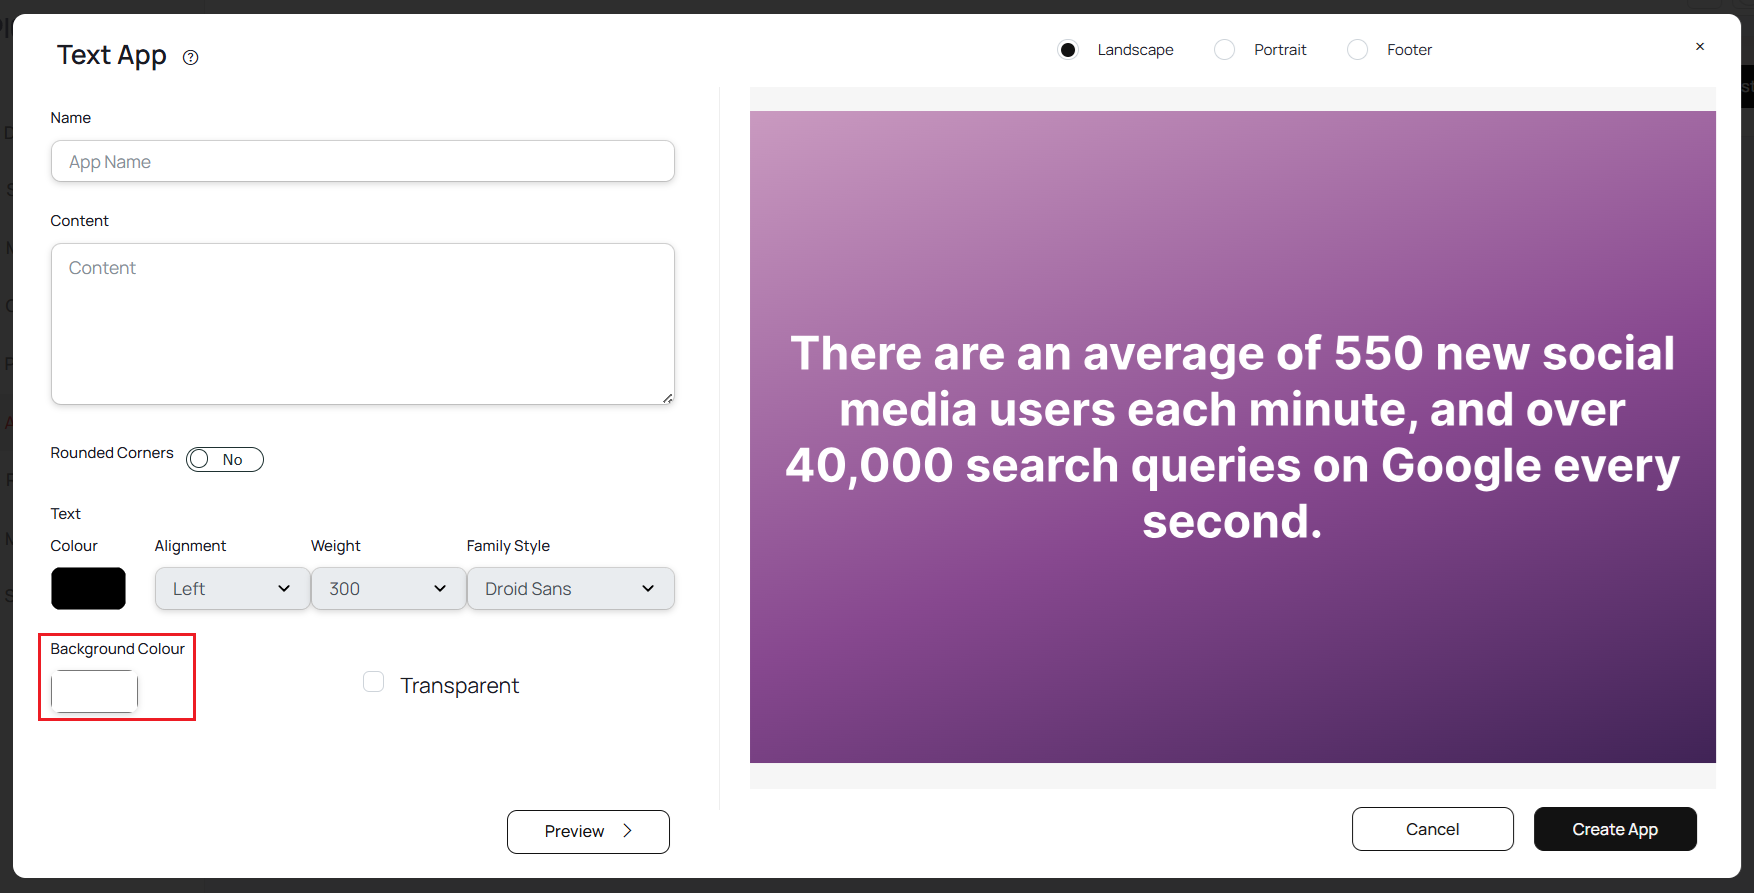1754x893 pixels.
Task: Pick a Background Colour using white swatch
Action: pos(94,691)
